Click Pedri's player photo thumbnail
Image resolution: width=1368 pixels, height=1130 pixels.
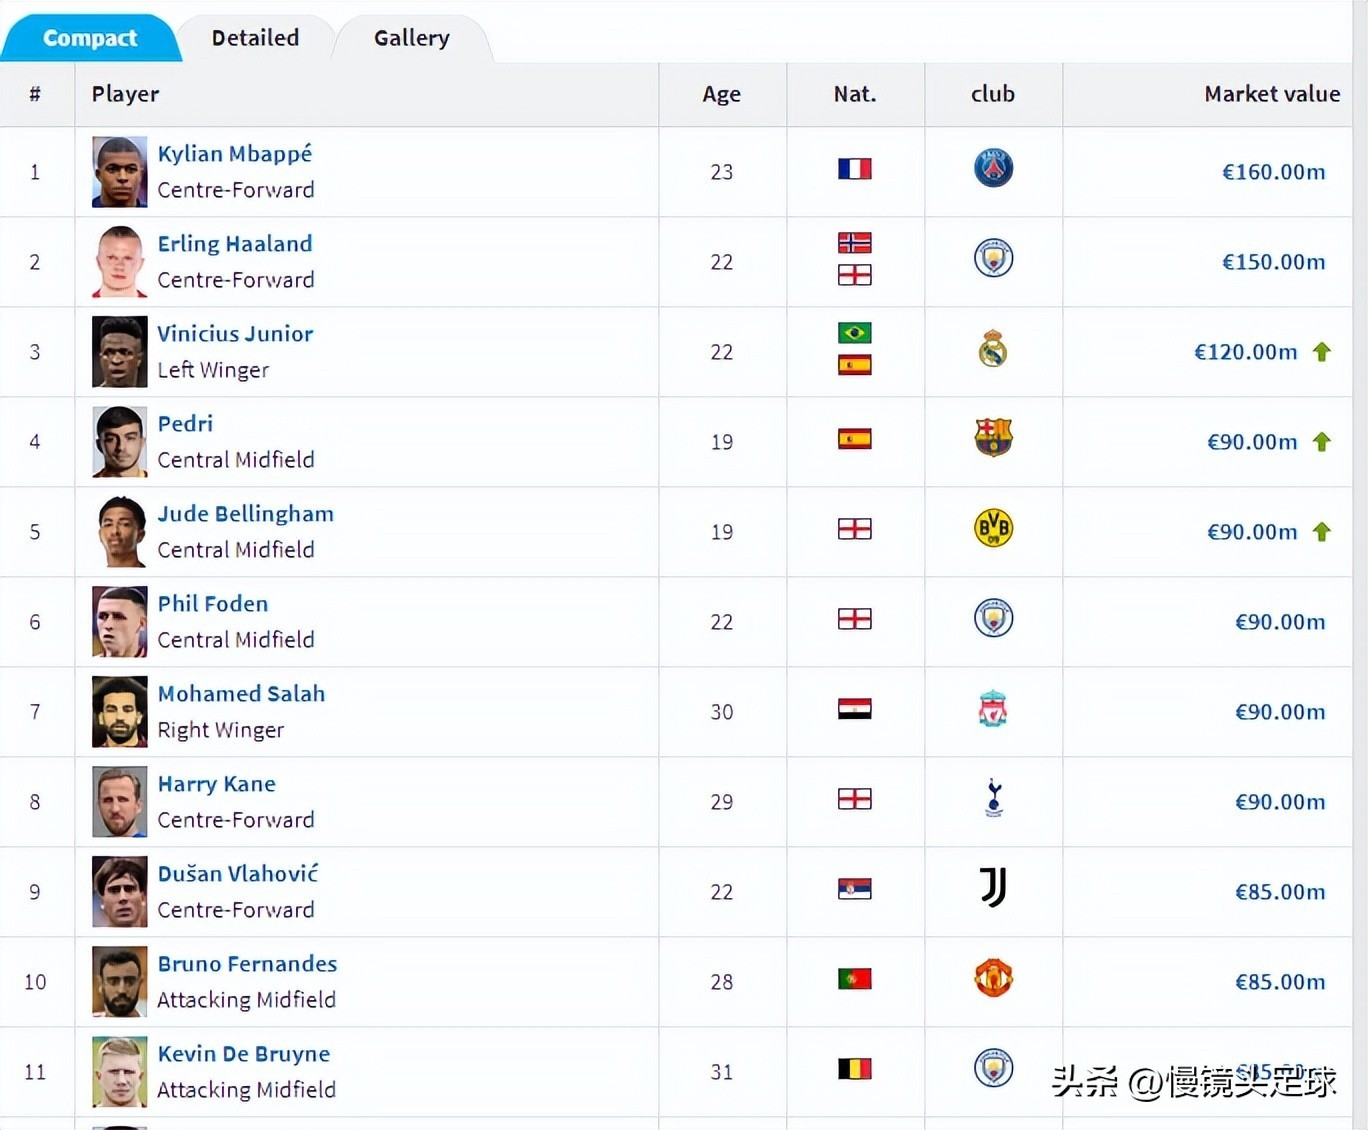click(x=119, y=442)
